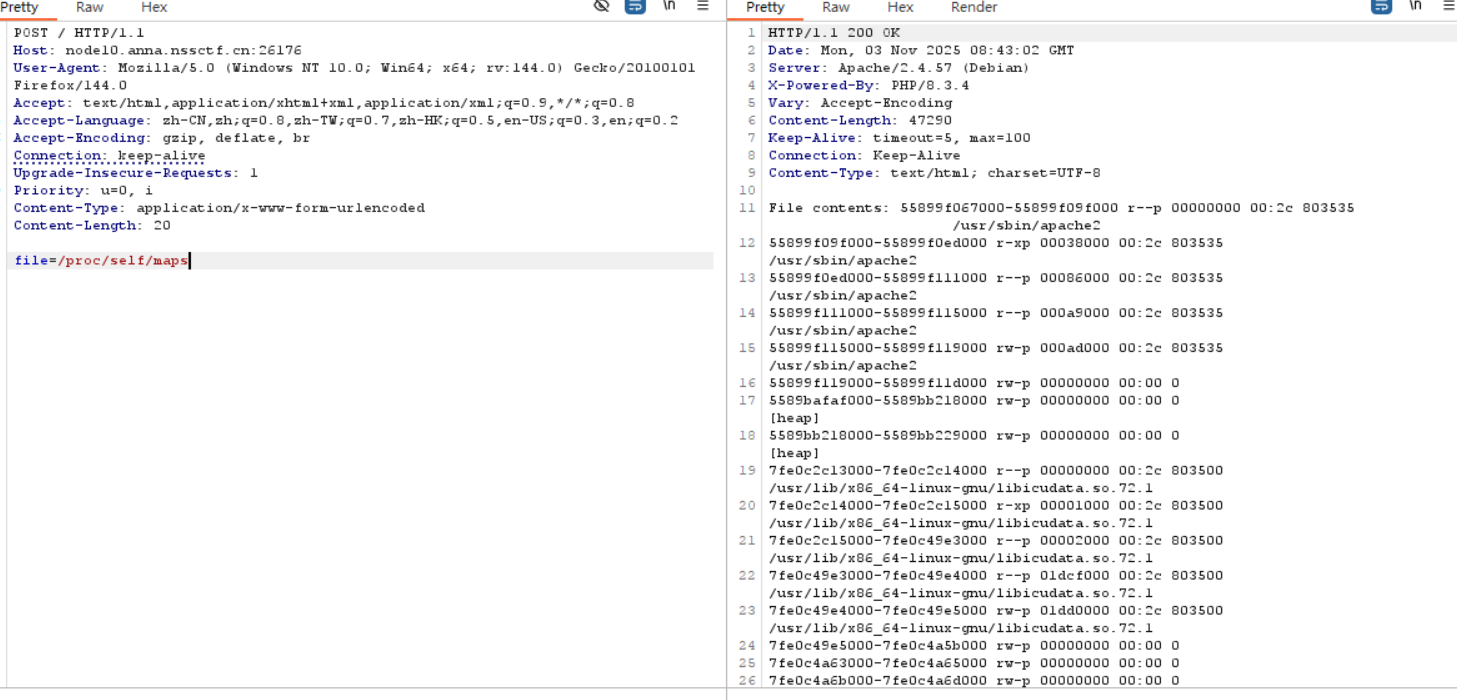
Task: Click the 01dcf000 offset mapping on line 22
Action: click(x=996, y=576)
